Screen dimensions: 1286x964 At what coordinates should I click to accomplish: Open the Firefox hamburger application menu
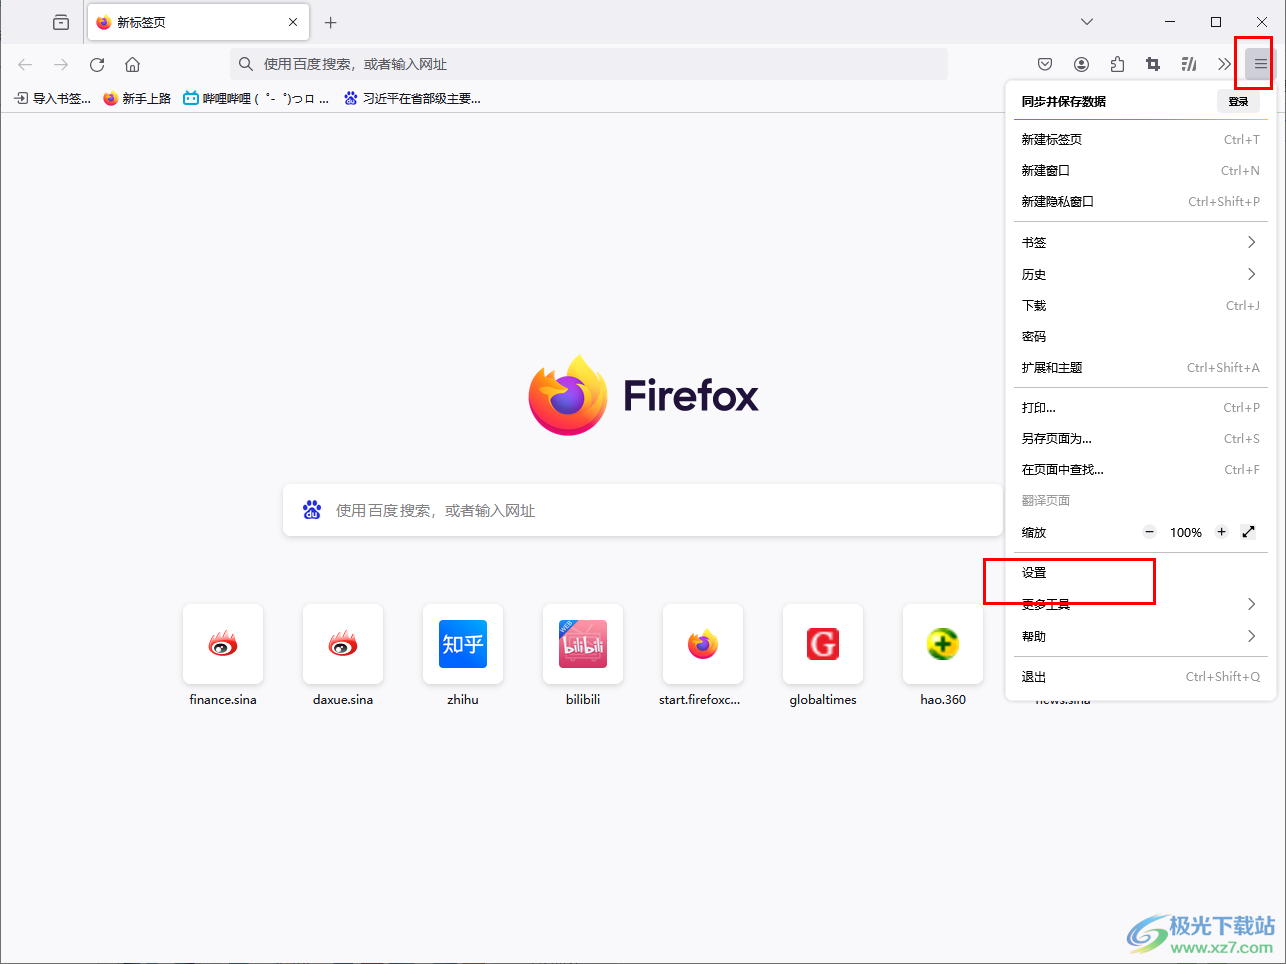[x=1260, y=64]
